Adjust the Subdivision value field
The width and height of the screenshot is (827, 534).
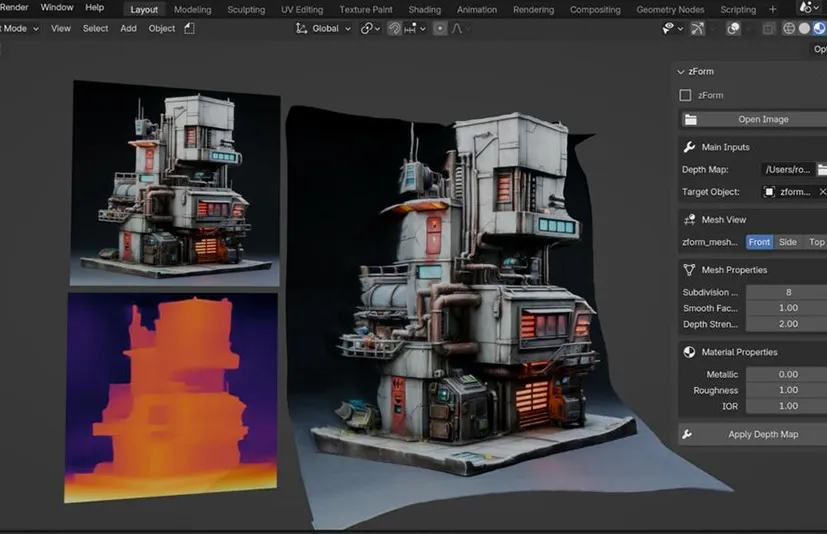[786, 292]
